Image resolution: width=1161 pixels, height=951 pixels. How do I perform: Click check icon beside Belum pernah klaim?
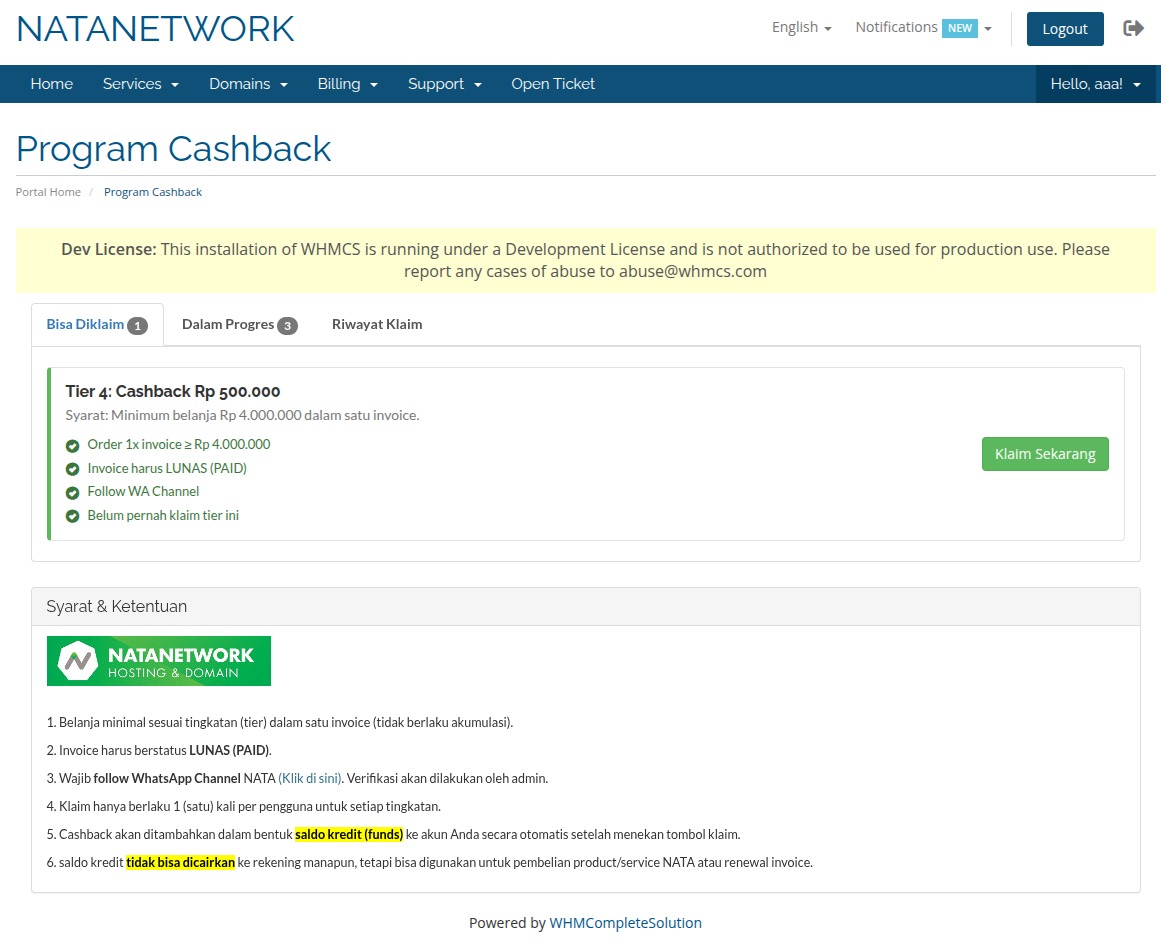72,517
